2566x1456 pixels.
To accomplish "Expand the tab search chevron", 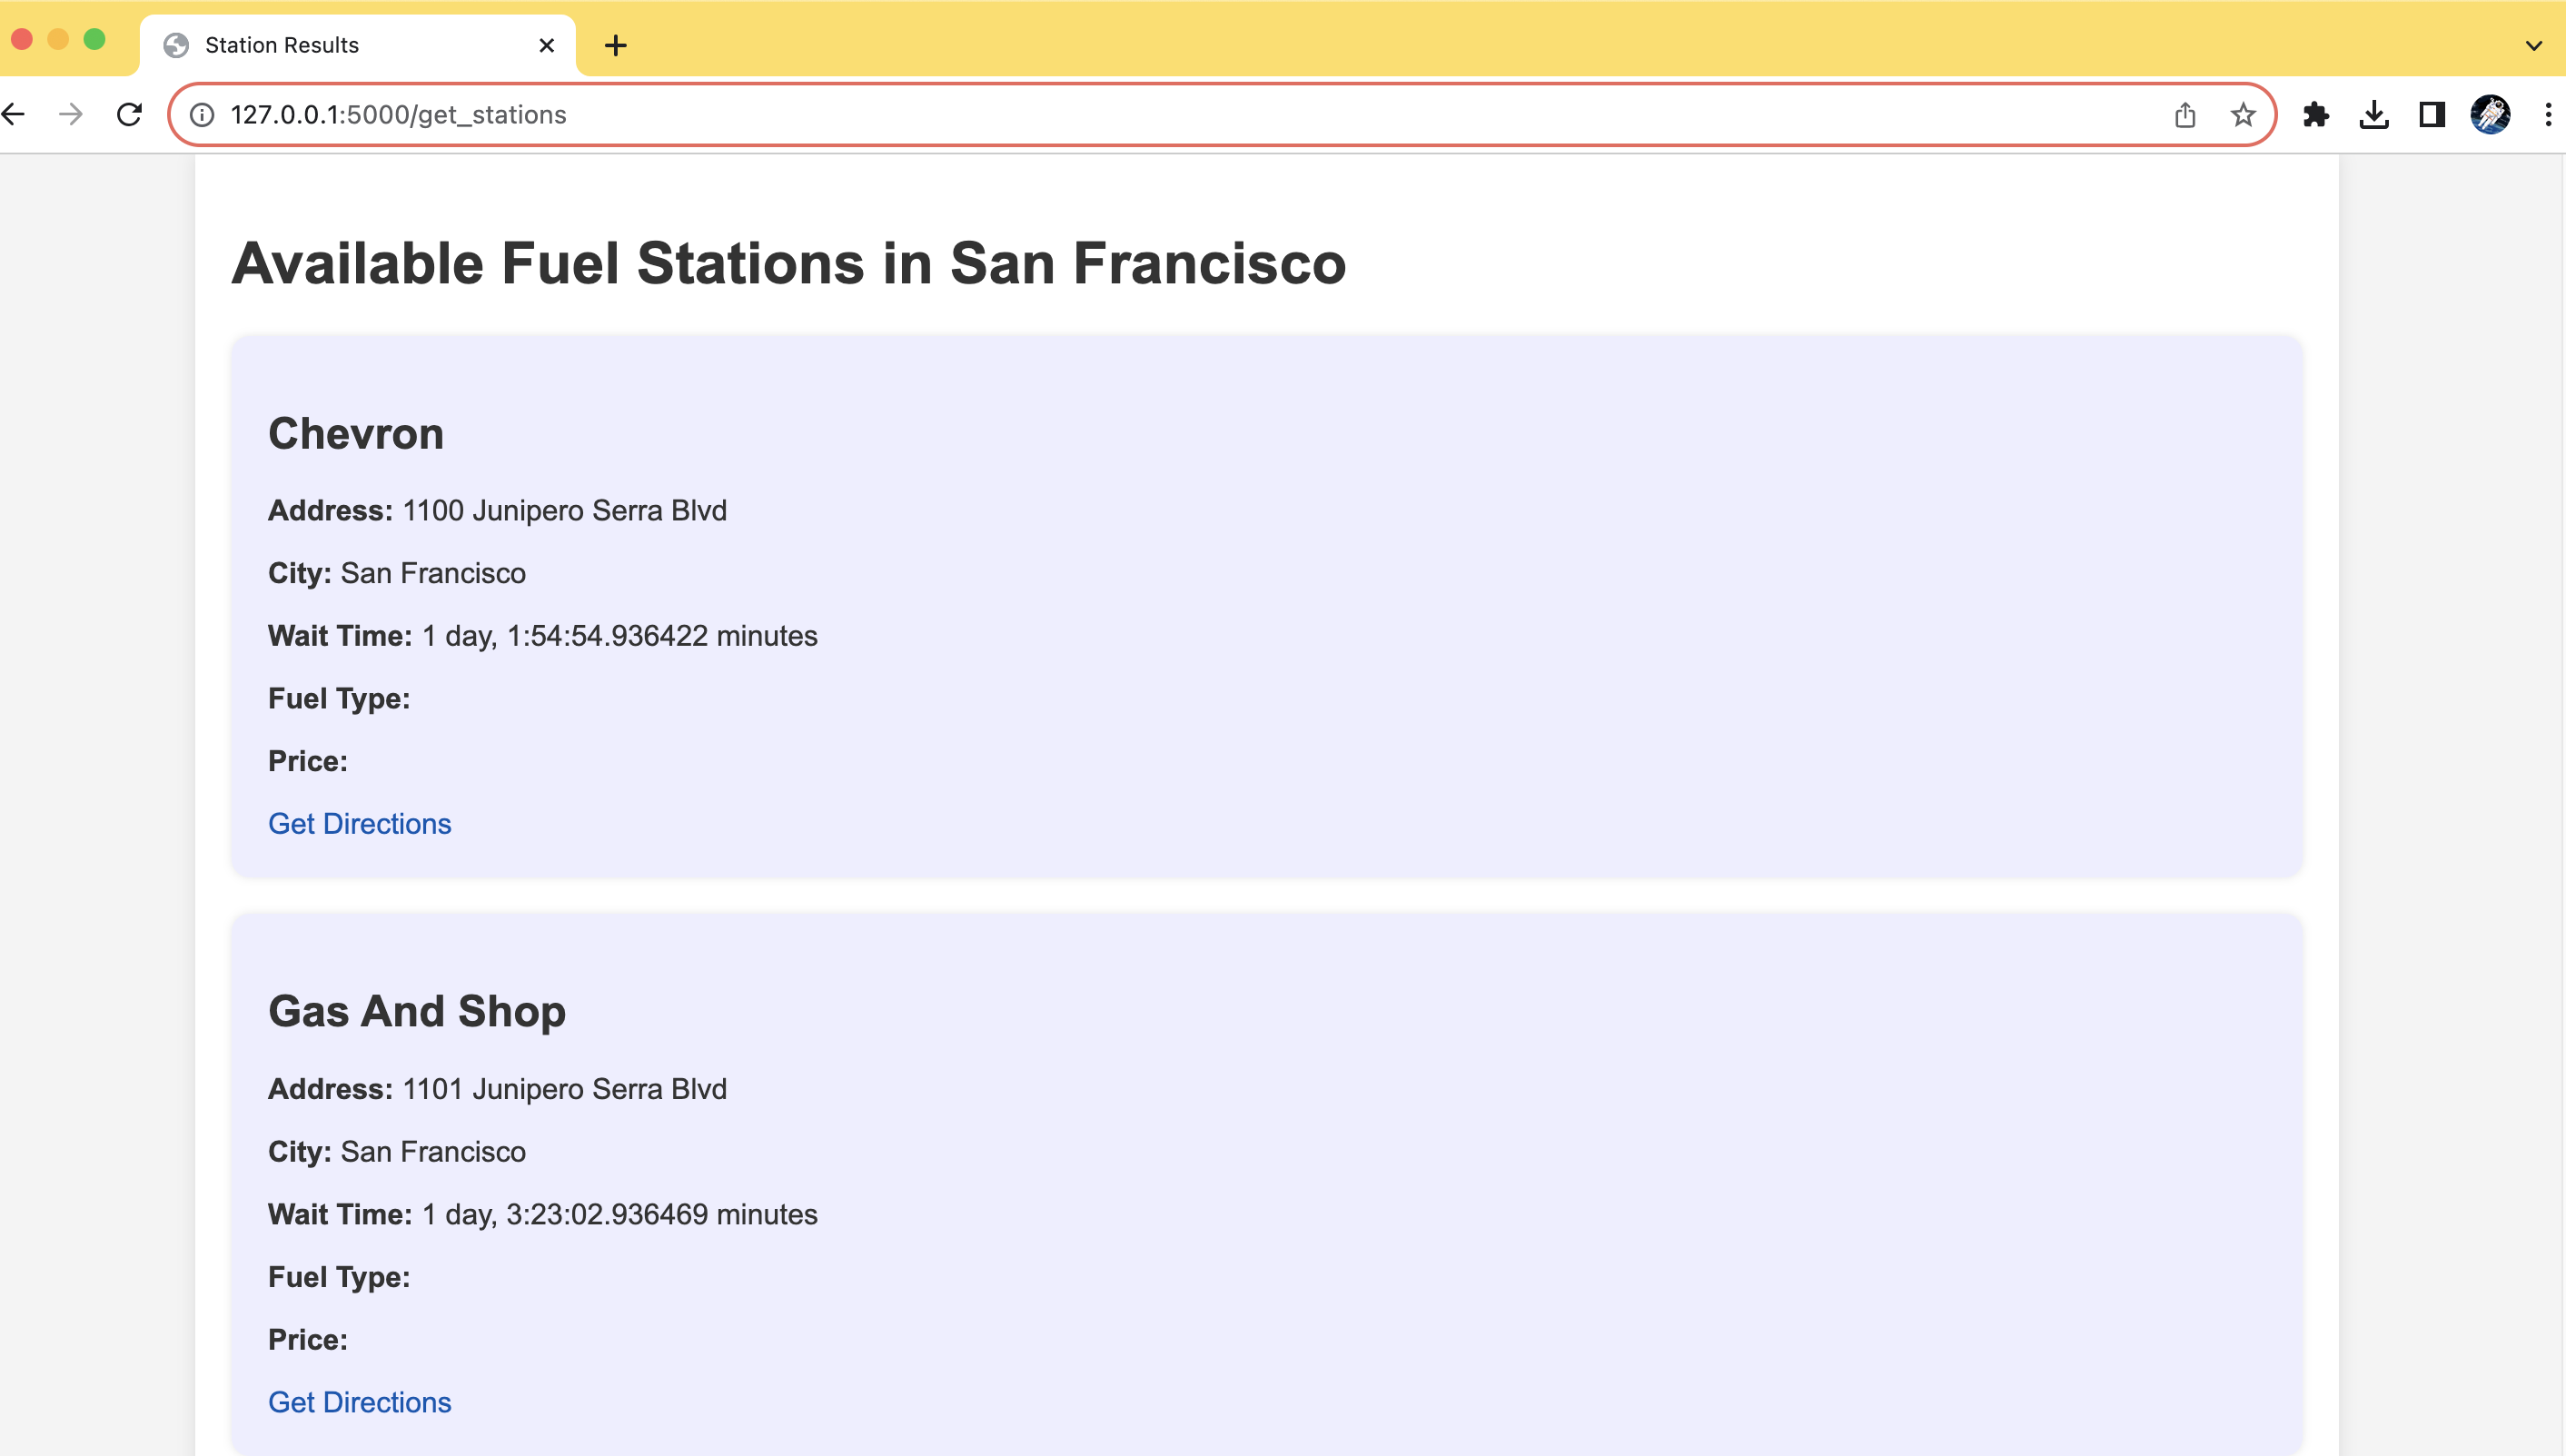I will pos(2533,45).
